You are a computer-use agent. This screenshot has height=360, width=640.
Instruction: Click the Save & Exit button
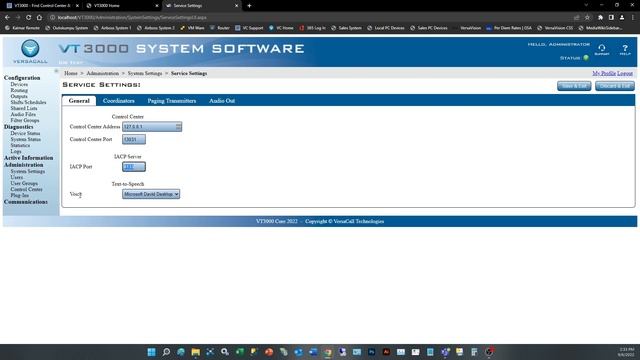tap(574, 86)
